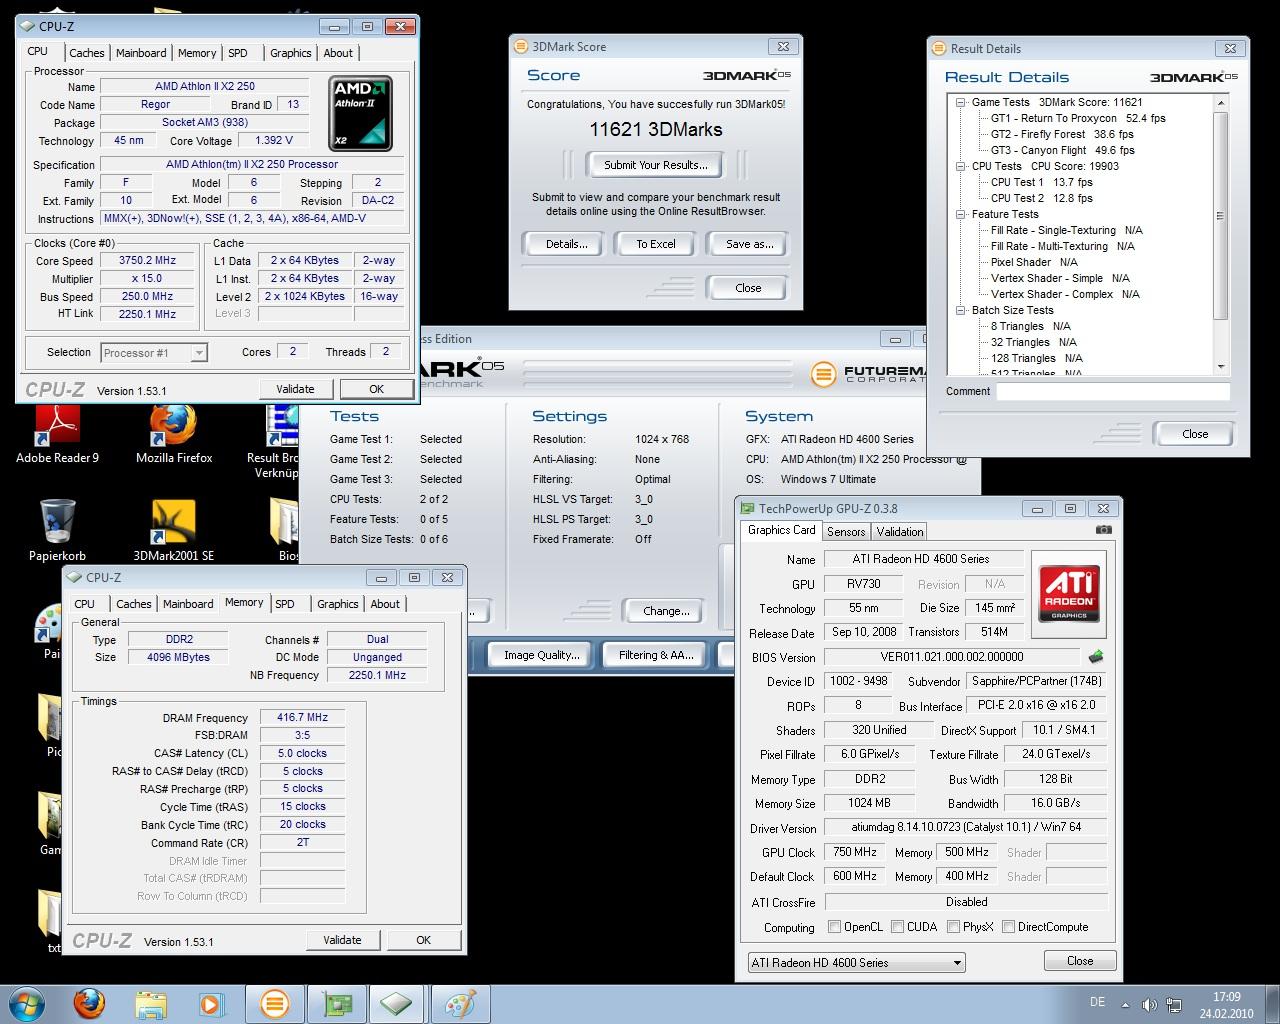Click the Filtering & AA... button

(656, 655)
